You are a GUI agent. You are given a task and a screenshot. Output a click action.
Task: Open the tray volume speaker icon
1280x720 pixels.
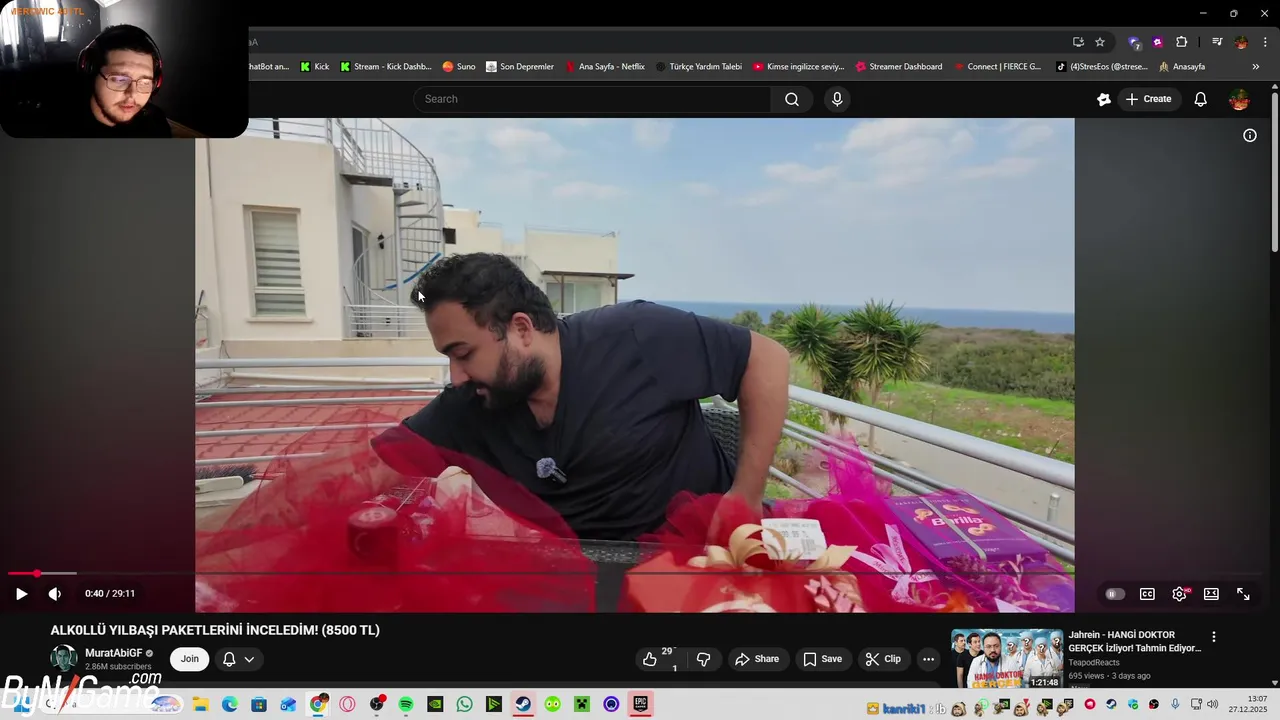tap(1212, 705)
